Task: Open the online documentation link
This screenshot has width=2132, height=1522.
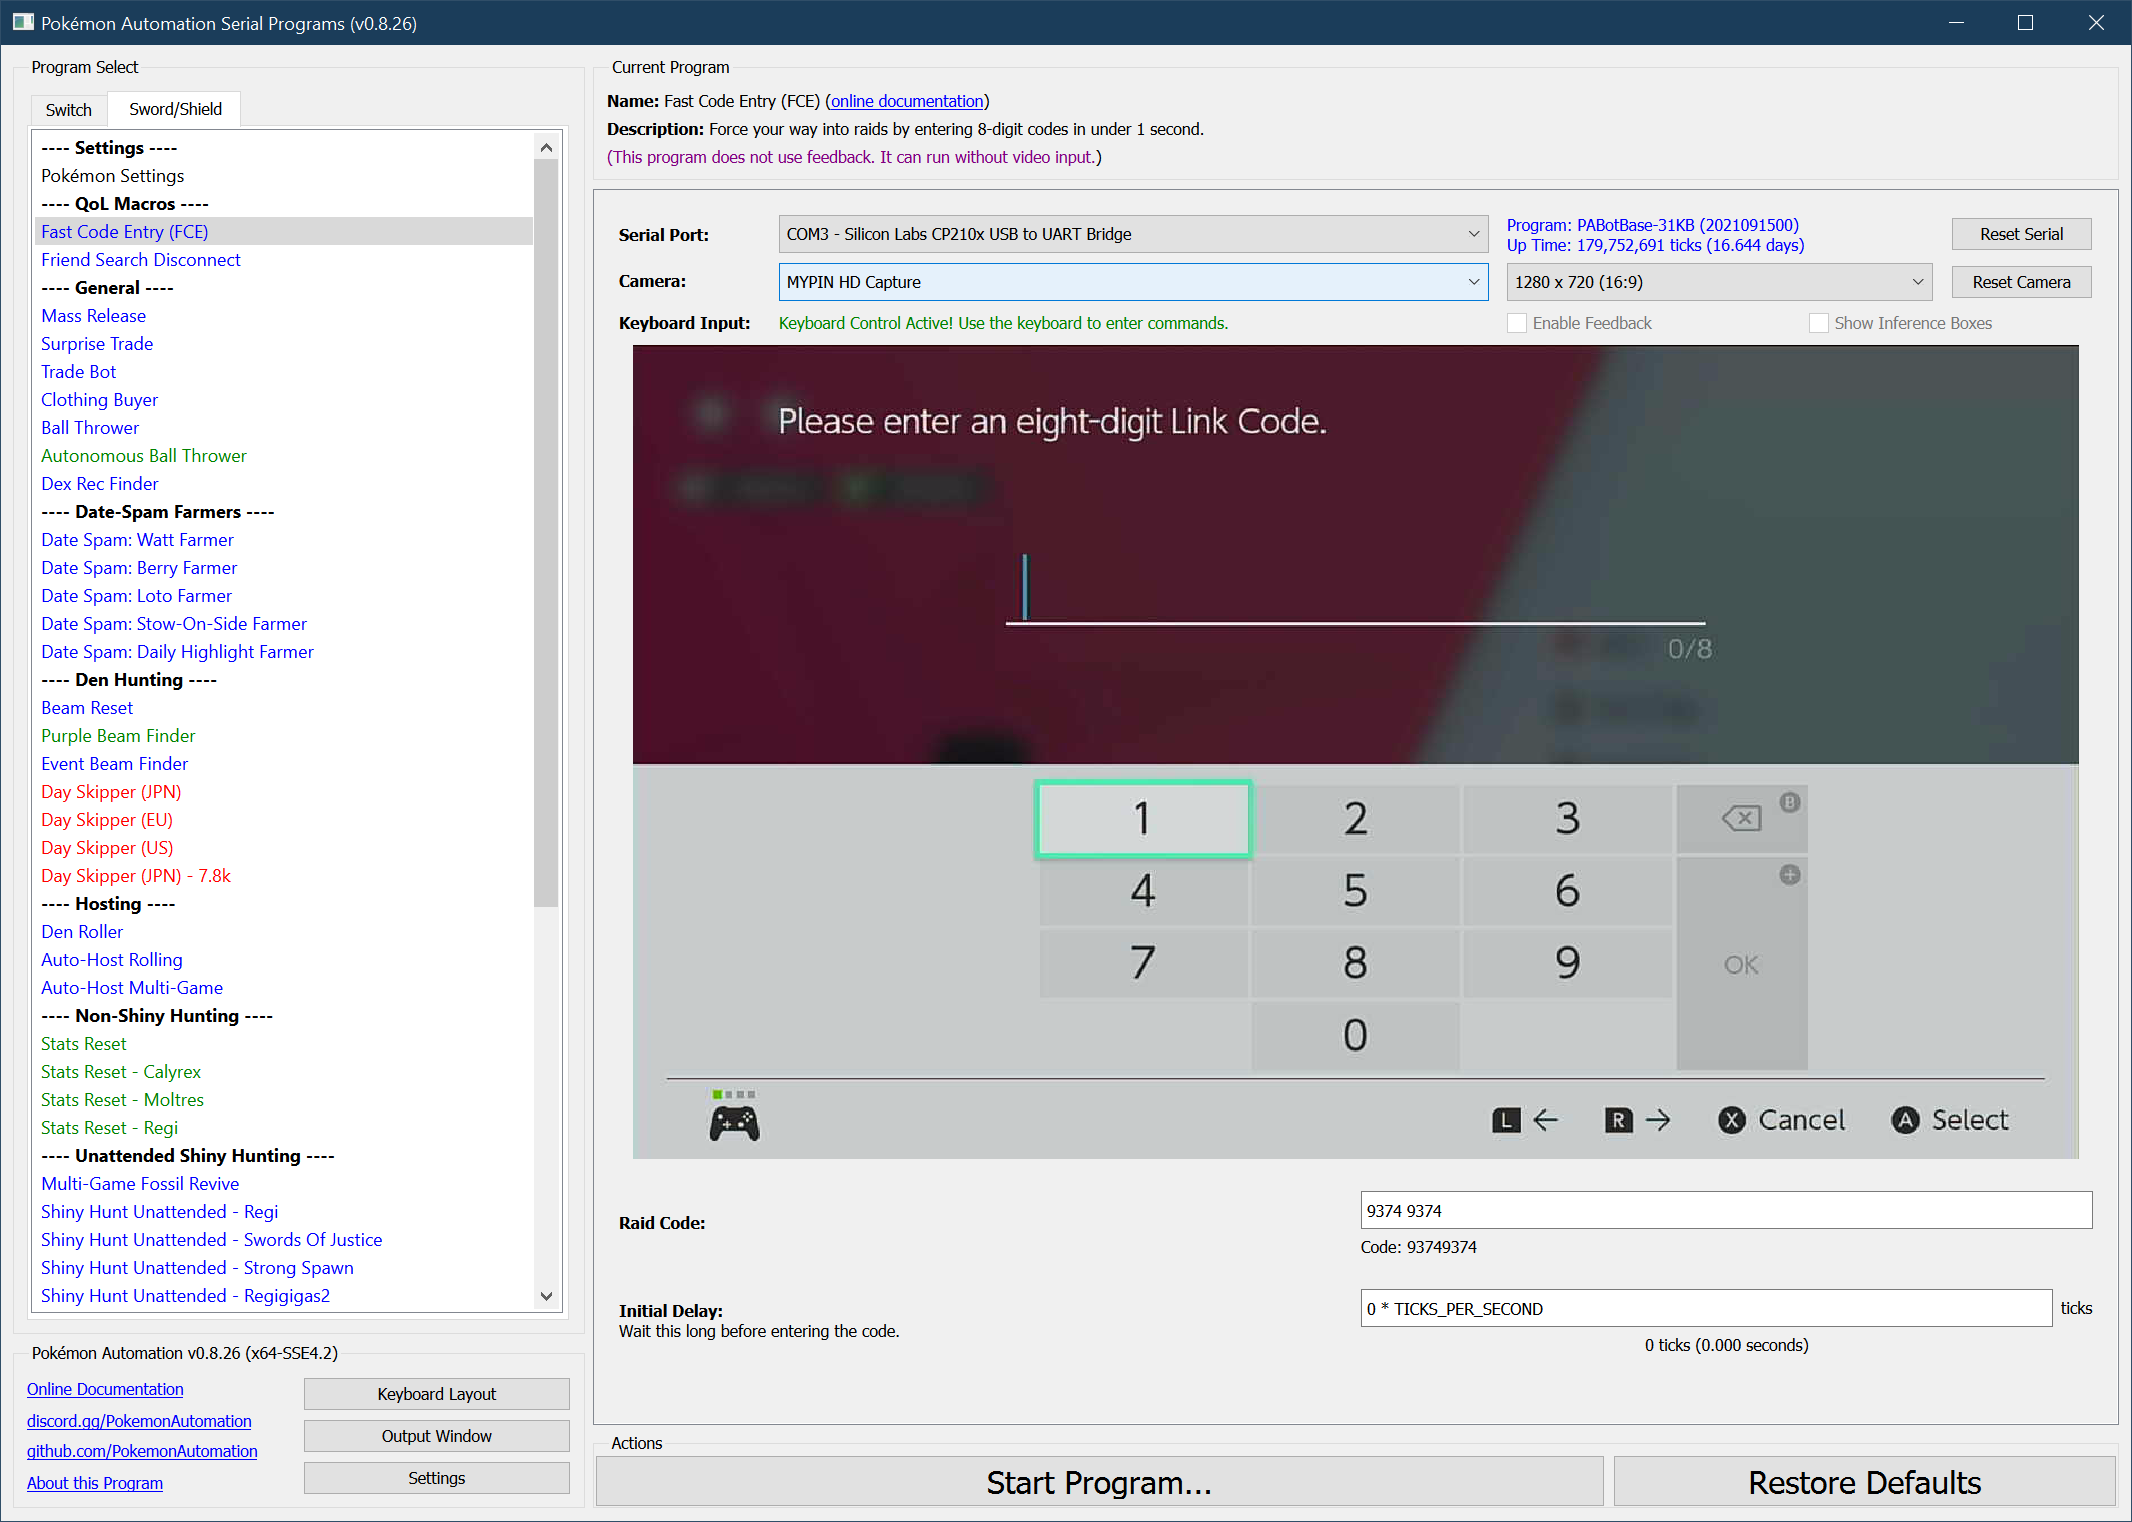Action: (906, 101)
